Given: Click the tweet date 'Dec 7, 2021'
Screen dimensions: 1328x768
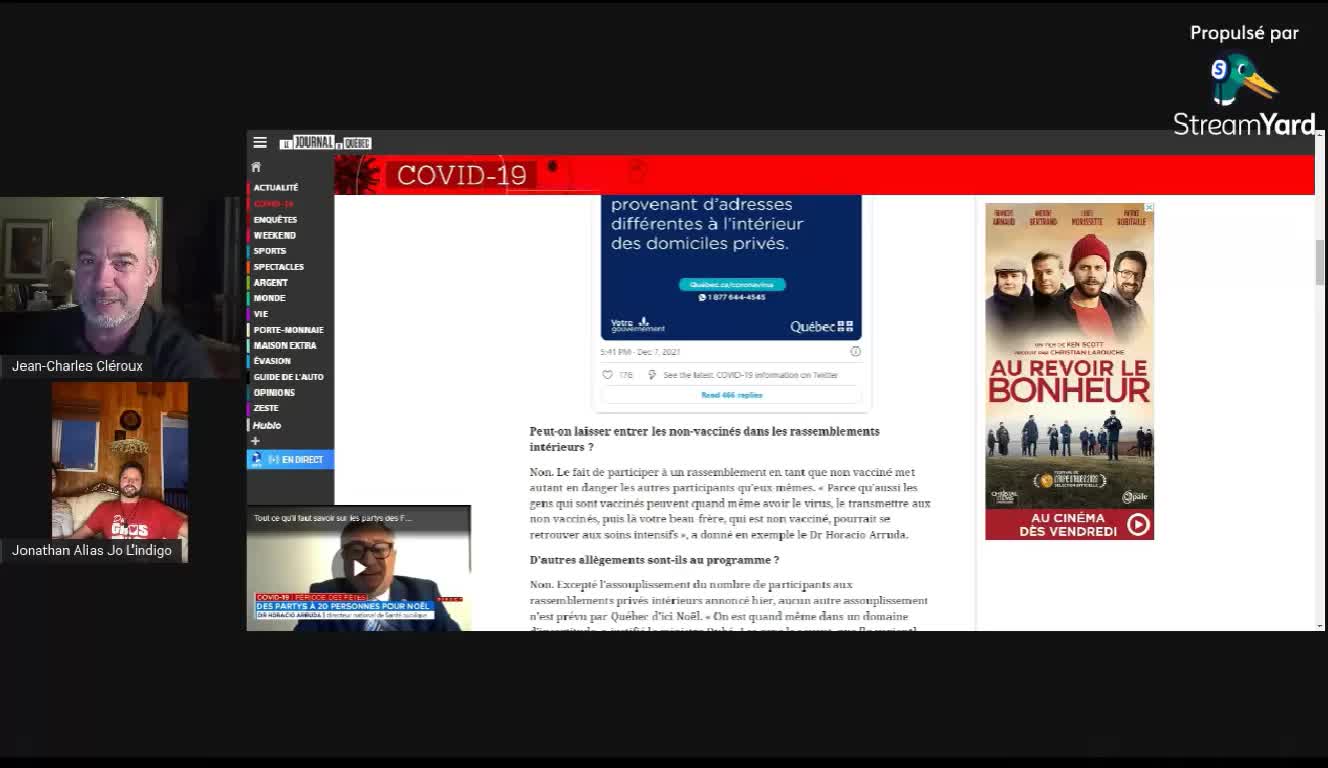Looking at the screenshot, I should [x=658, y=352].
